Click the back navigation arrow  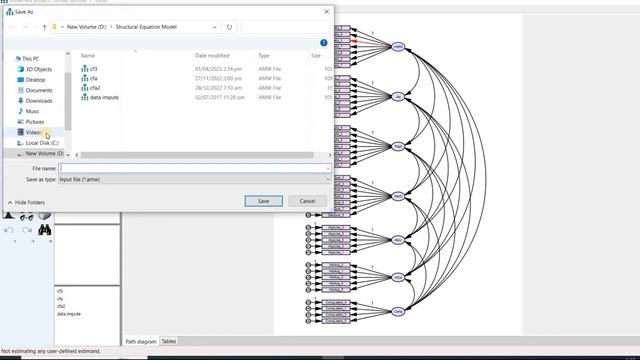11,27
